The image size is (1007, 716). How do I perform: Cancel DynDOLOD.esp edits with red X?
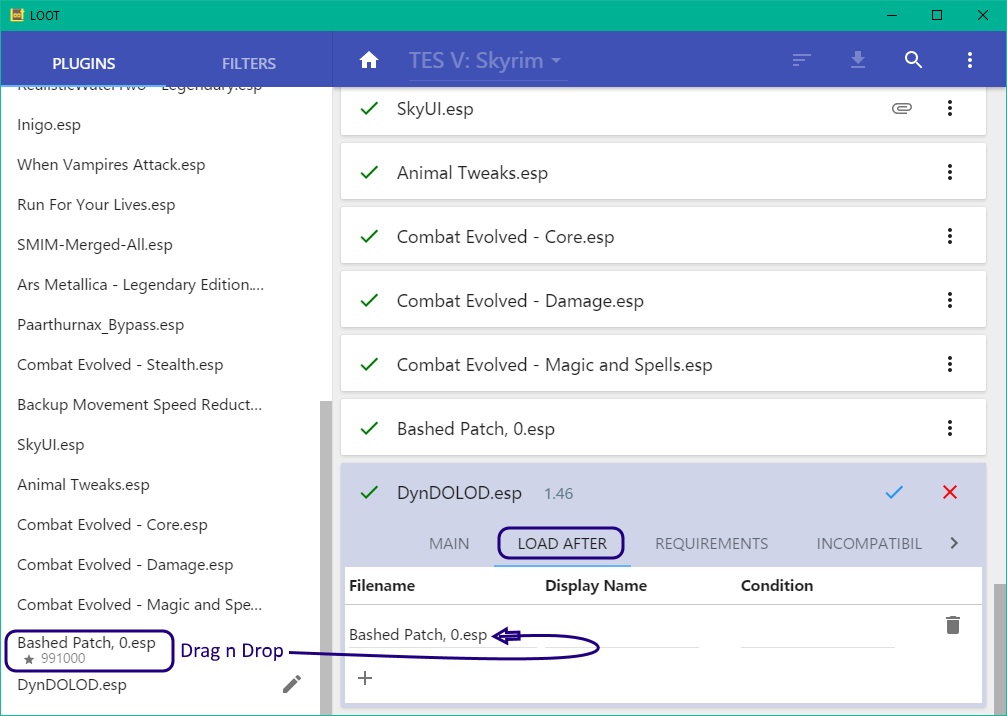[x=950, y=493]
